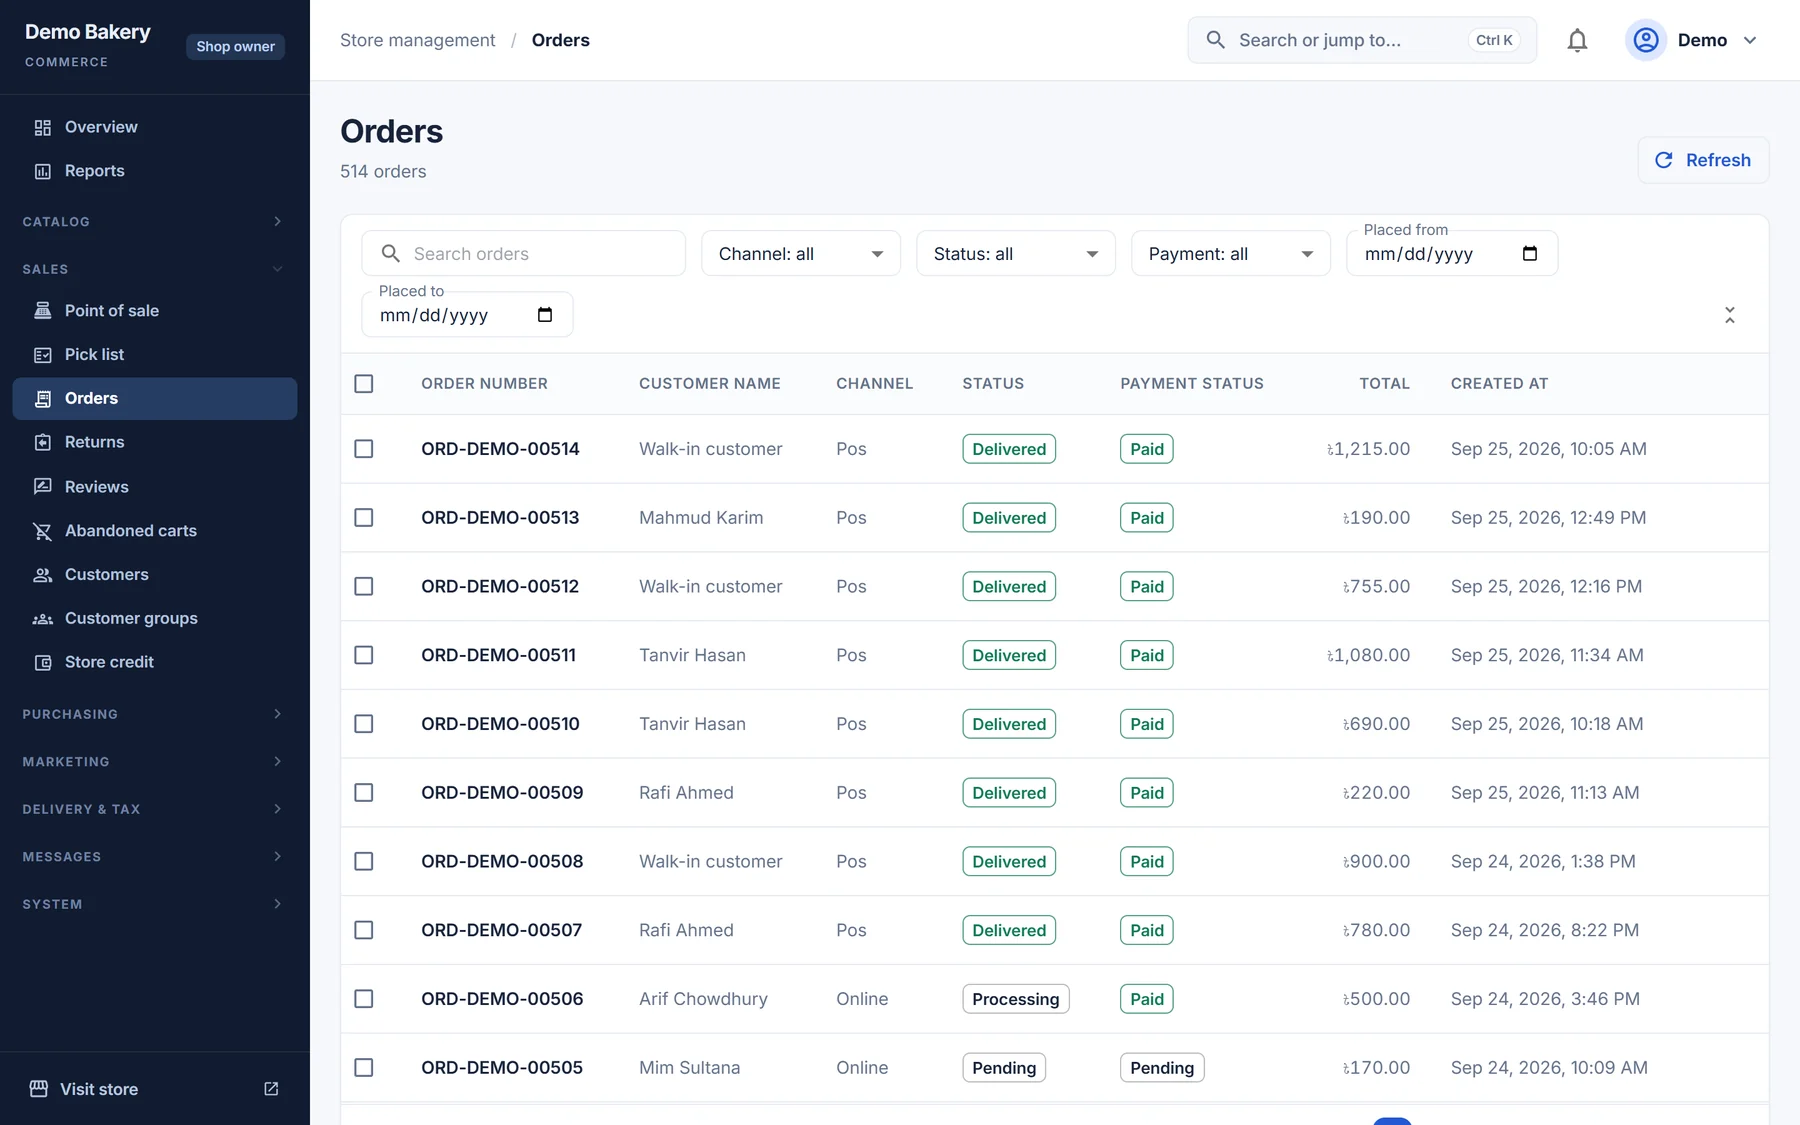Expand the MESSAGES sidebar section
This screenshot has height=1125, width=1800.
point(155,857)
